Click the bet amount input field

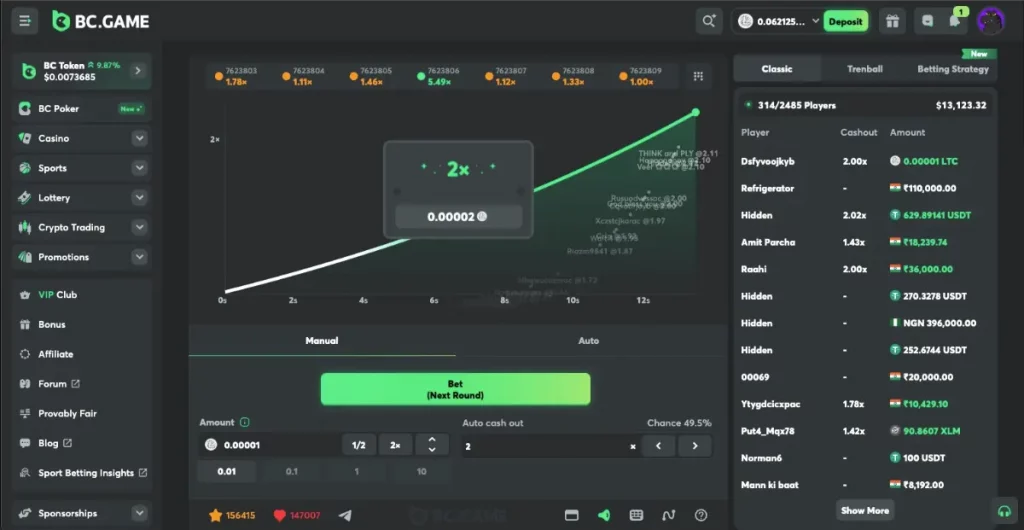click(x=269, y=445)
